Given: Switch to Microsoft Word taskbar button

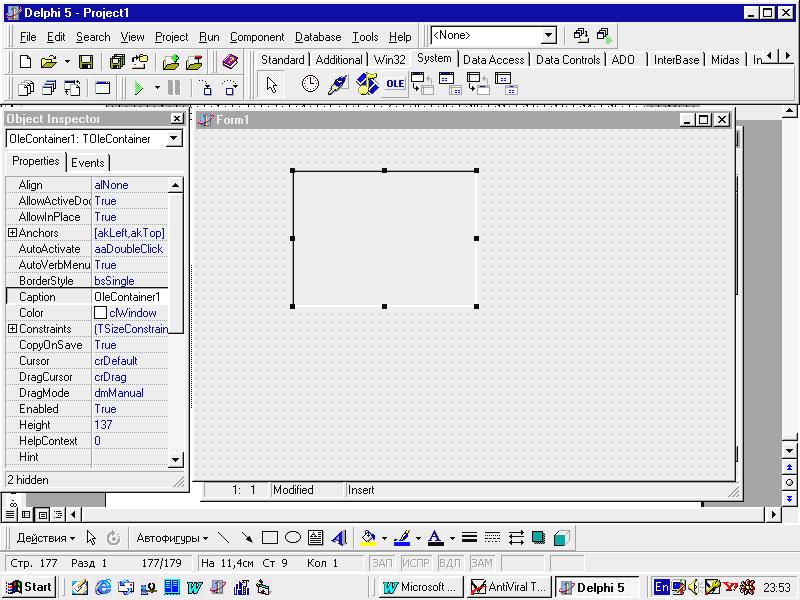Looking at the screenshot, I should (x=421, y=587).
